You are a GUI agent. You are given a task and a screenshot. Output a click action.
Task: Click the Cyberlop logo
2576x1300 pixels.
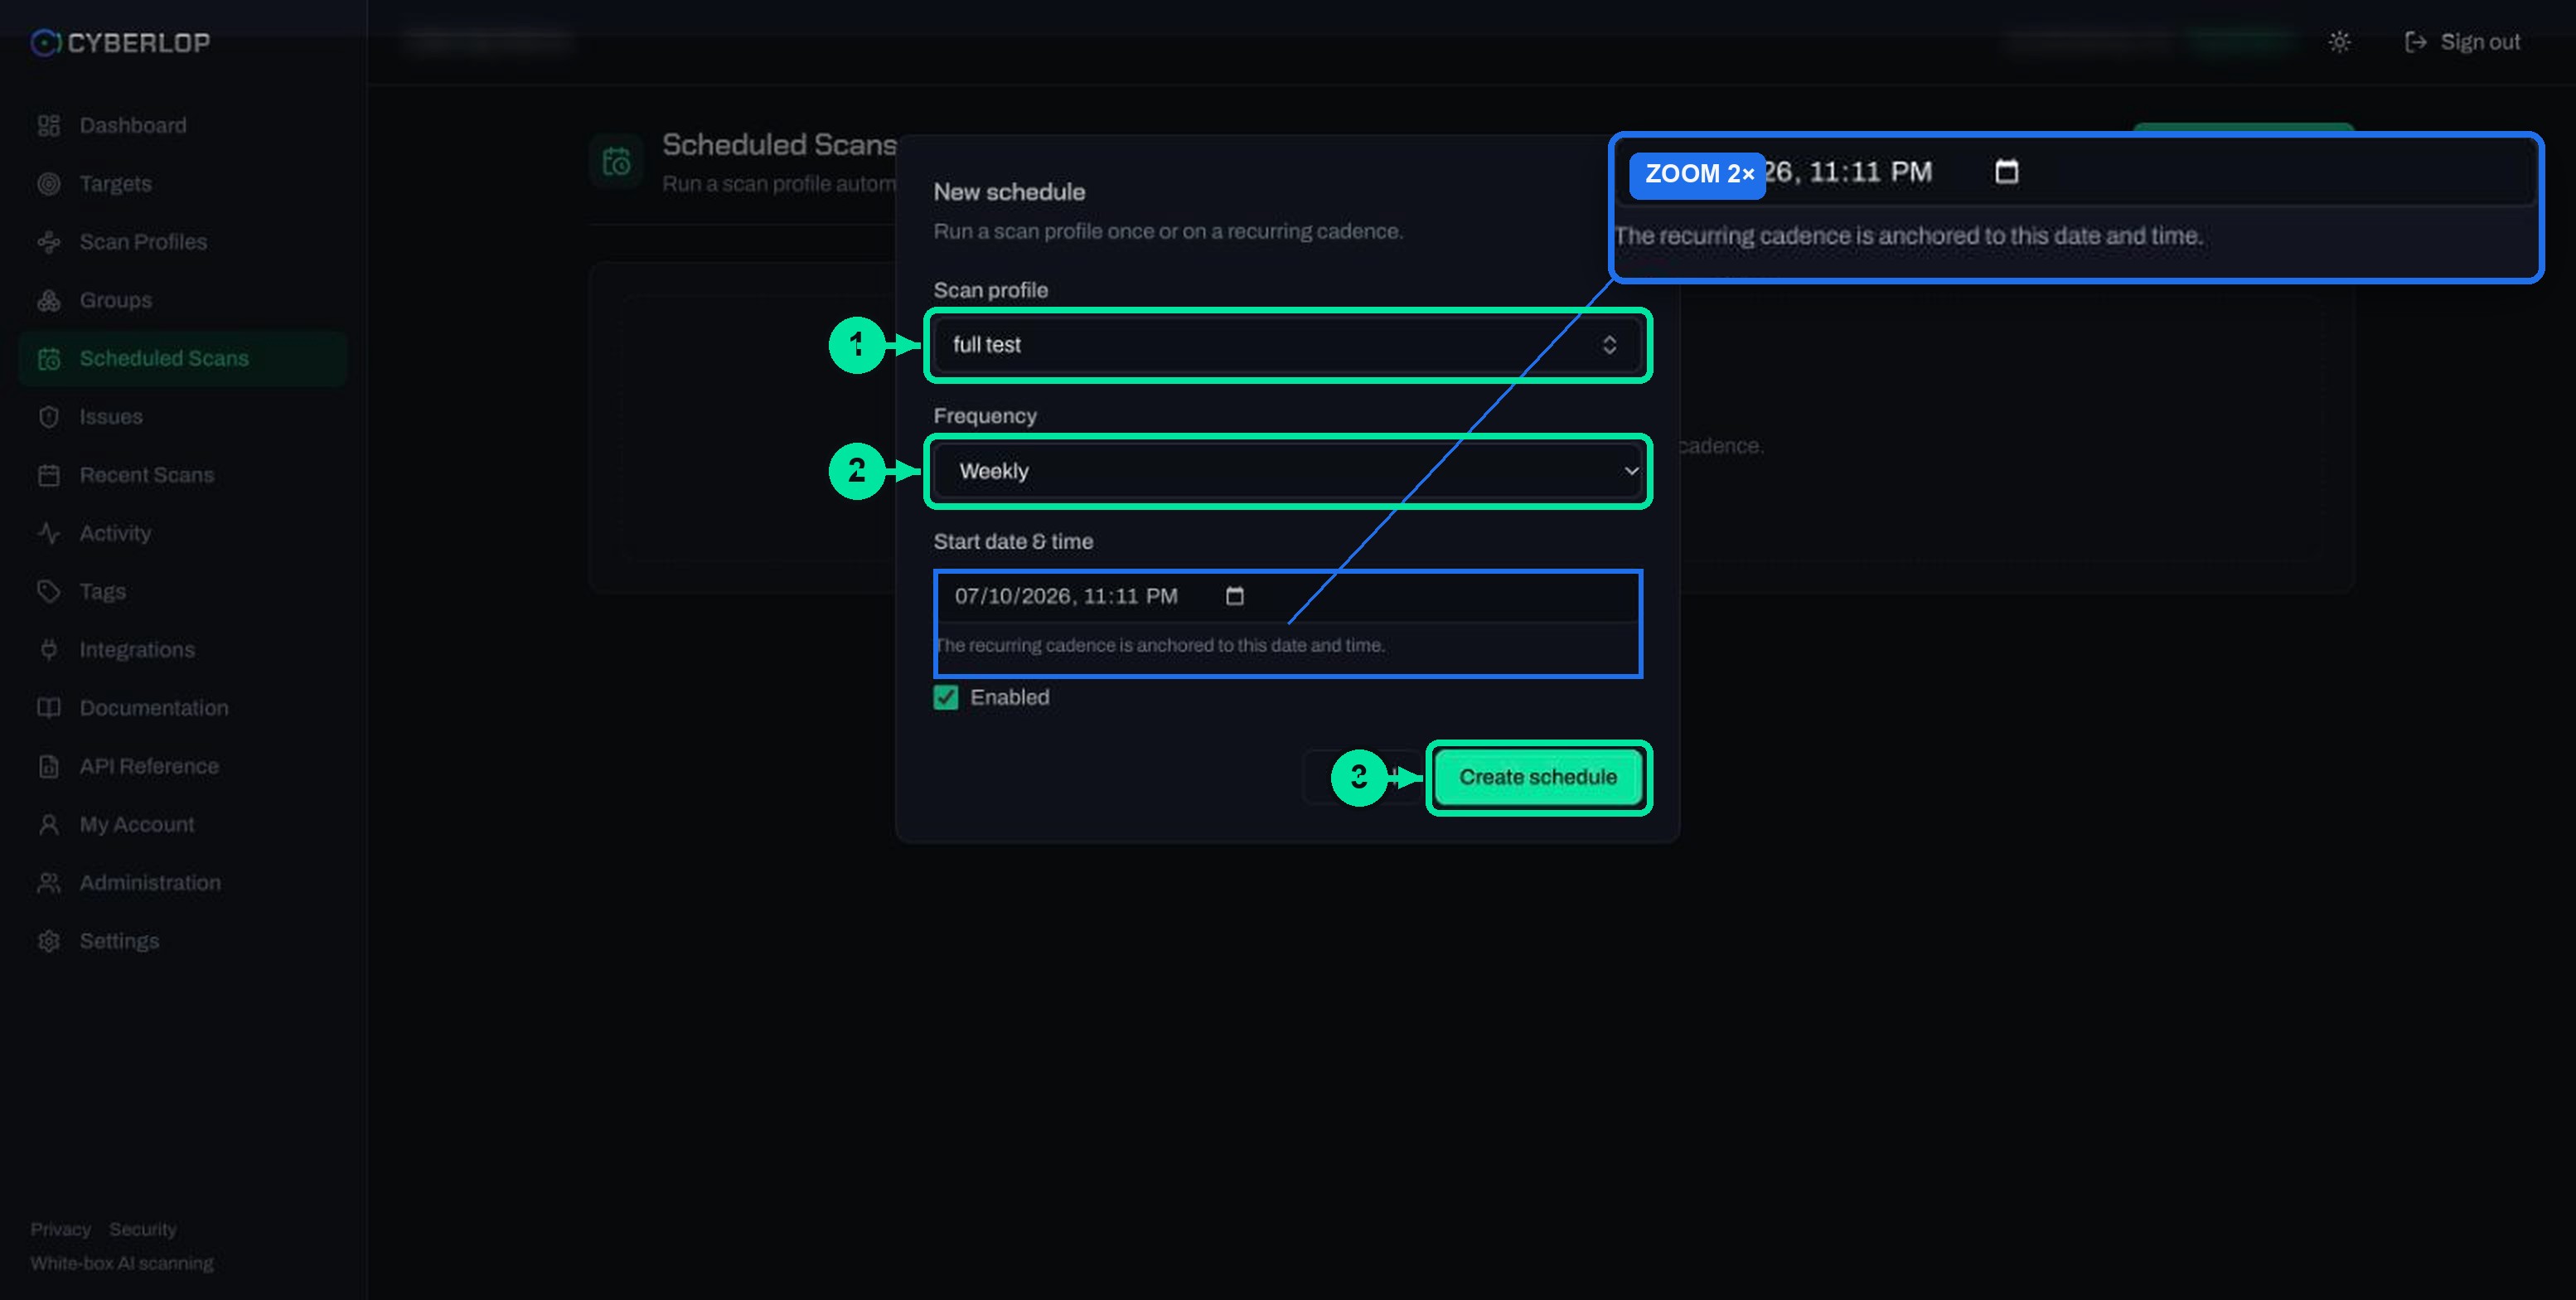coord(120,43)
